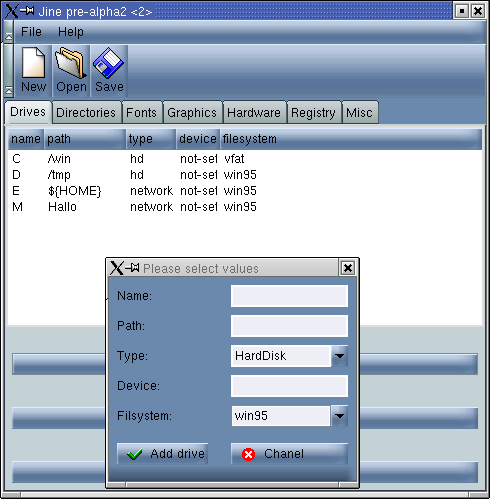Switch to the Hardware tab

point(254,112)
